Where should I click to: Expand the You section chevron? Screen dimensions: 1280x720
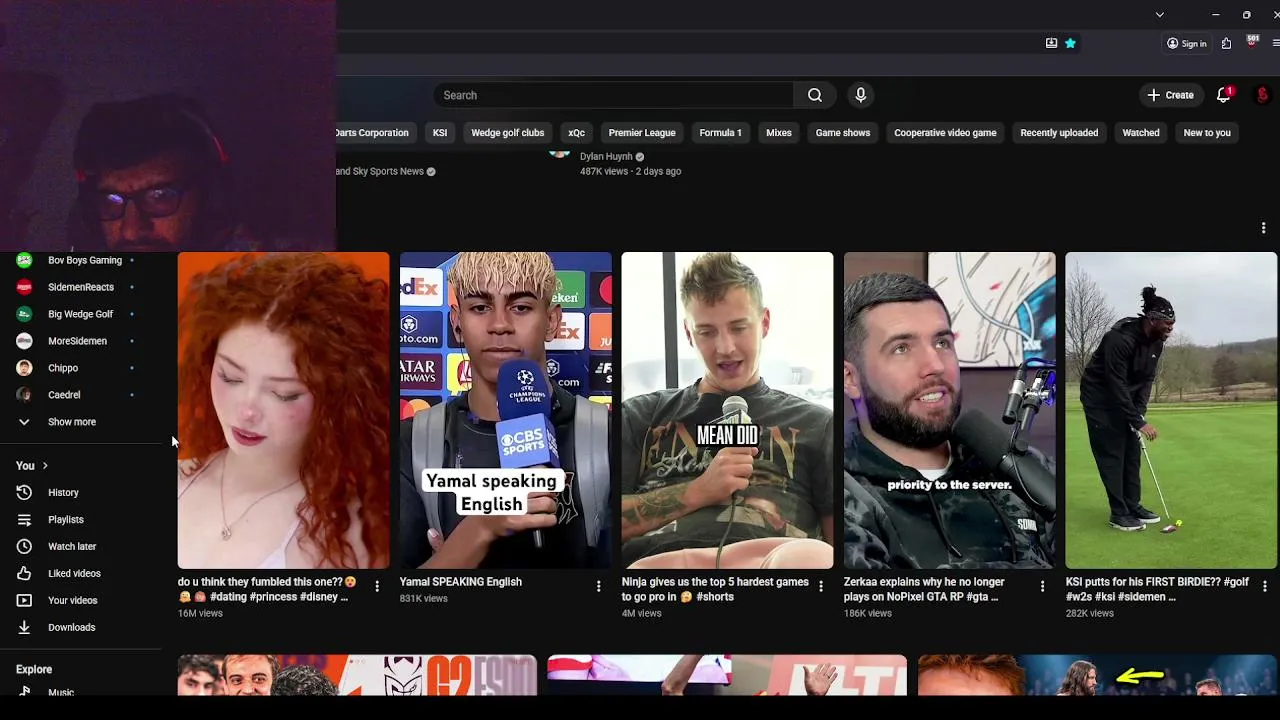pyautogui.click(x=45, y=466)
